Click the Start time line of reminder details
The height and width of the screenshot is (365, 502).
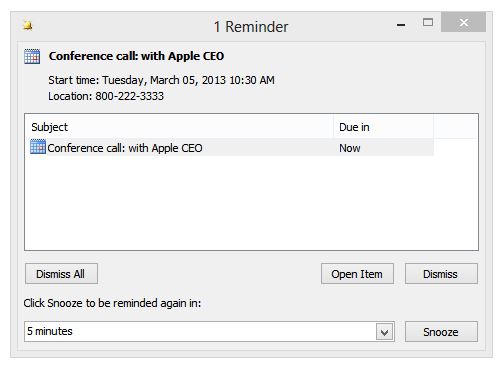(x=161, y=80)
